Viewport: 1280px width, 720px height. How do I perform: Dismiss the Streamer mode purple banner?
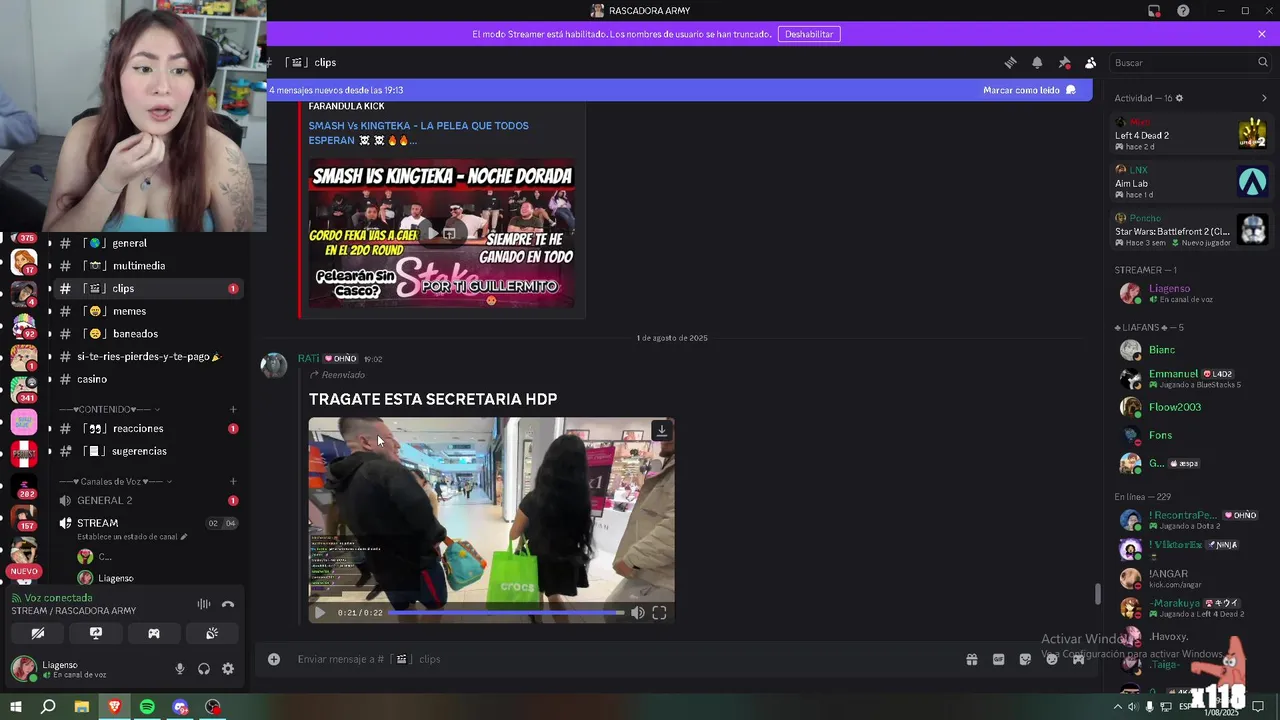[x=1262, y=34]
